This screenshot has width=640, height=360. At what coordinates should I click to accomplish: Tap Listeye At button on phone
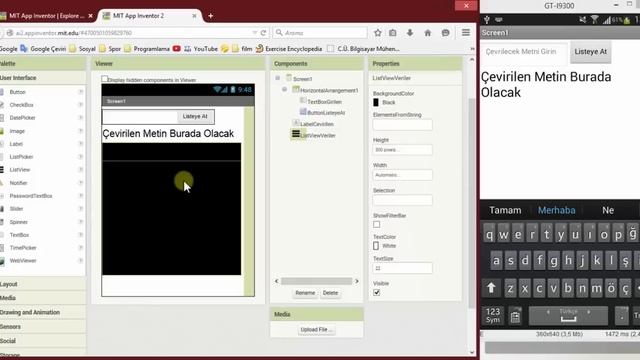591,52
